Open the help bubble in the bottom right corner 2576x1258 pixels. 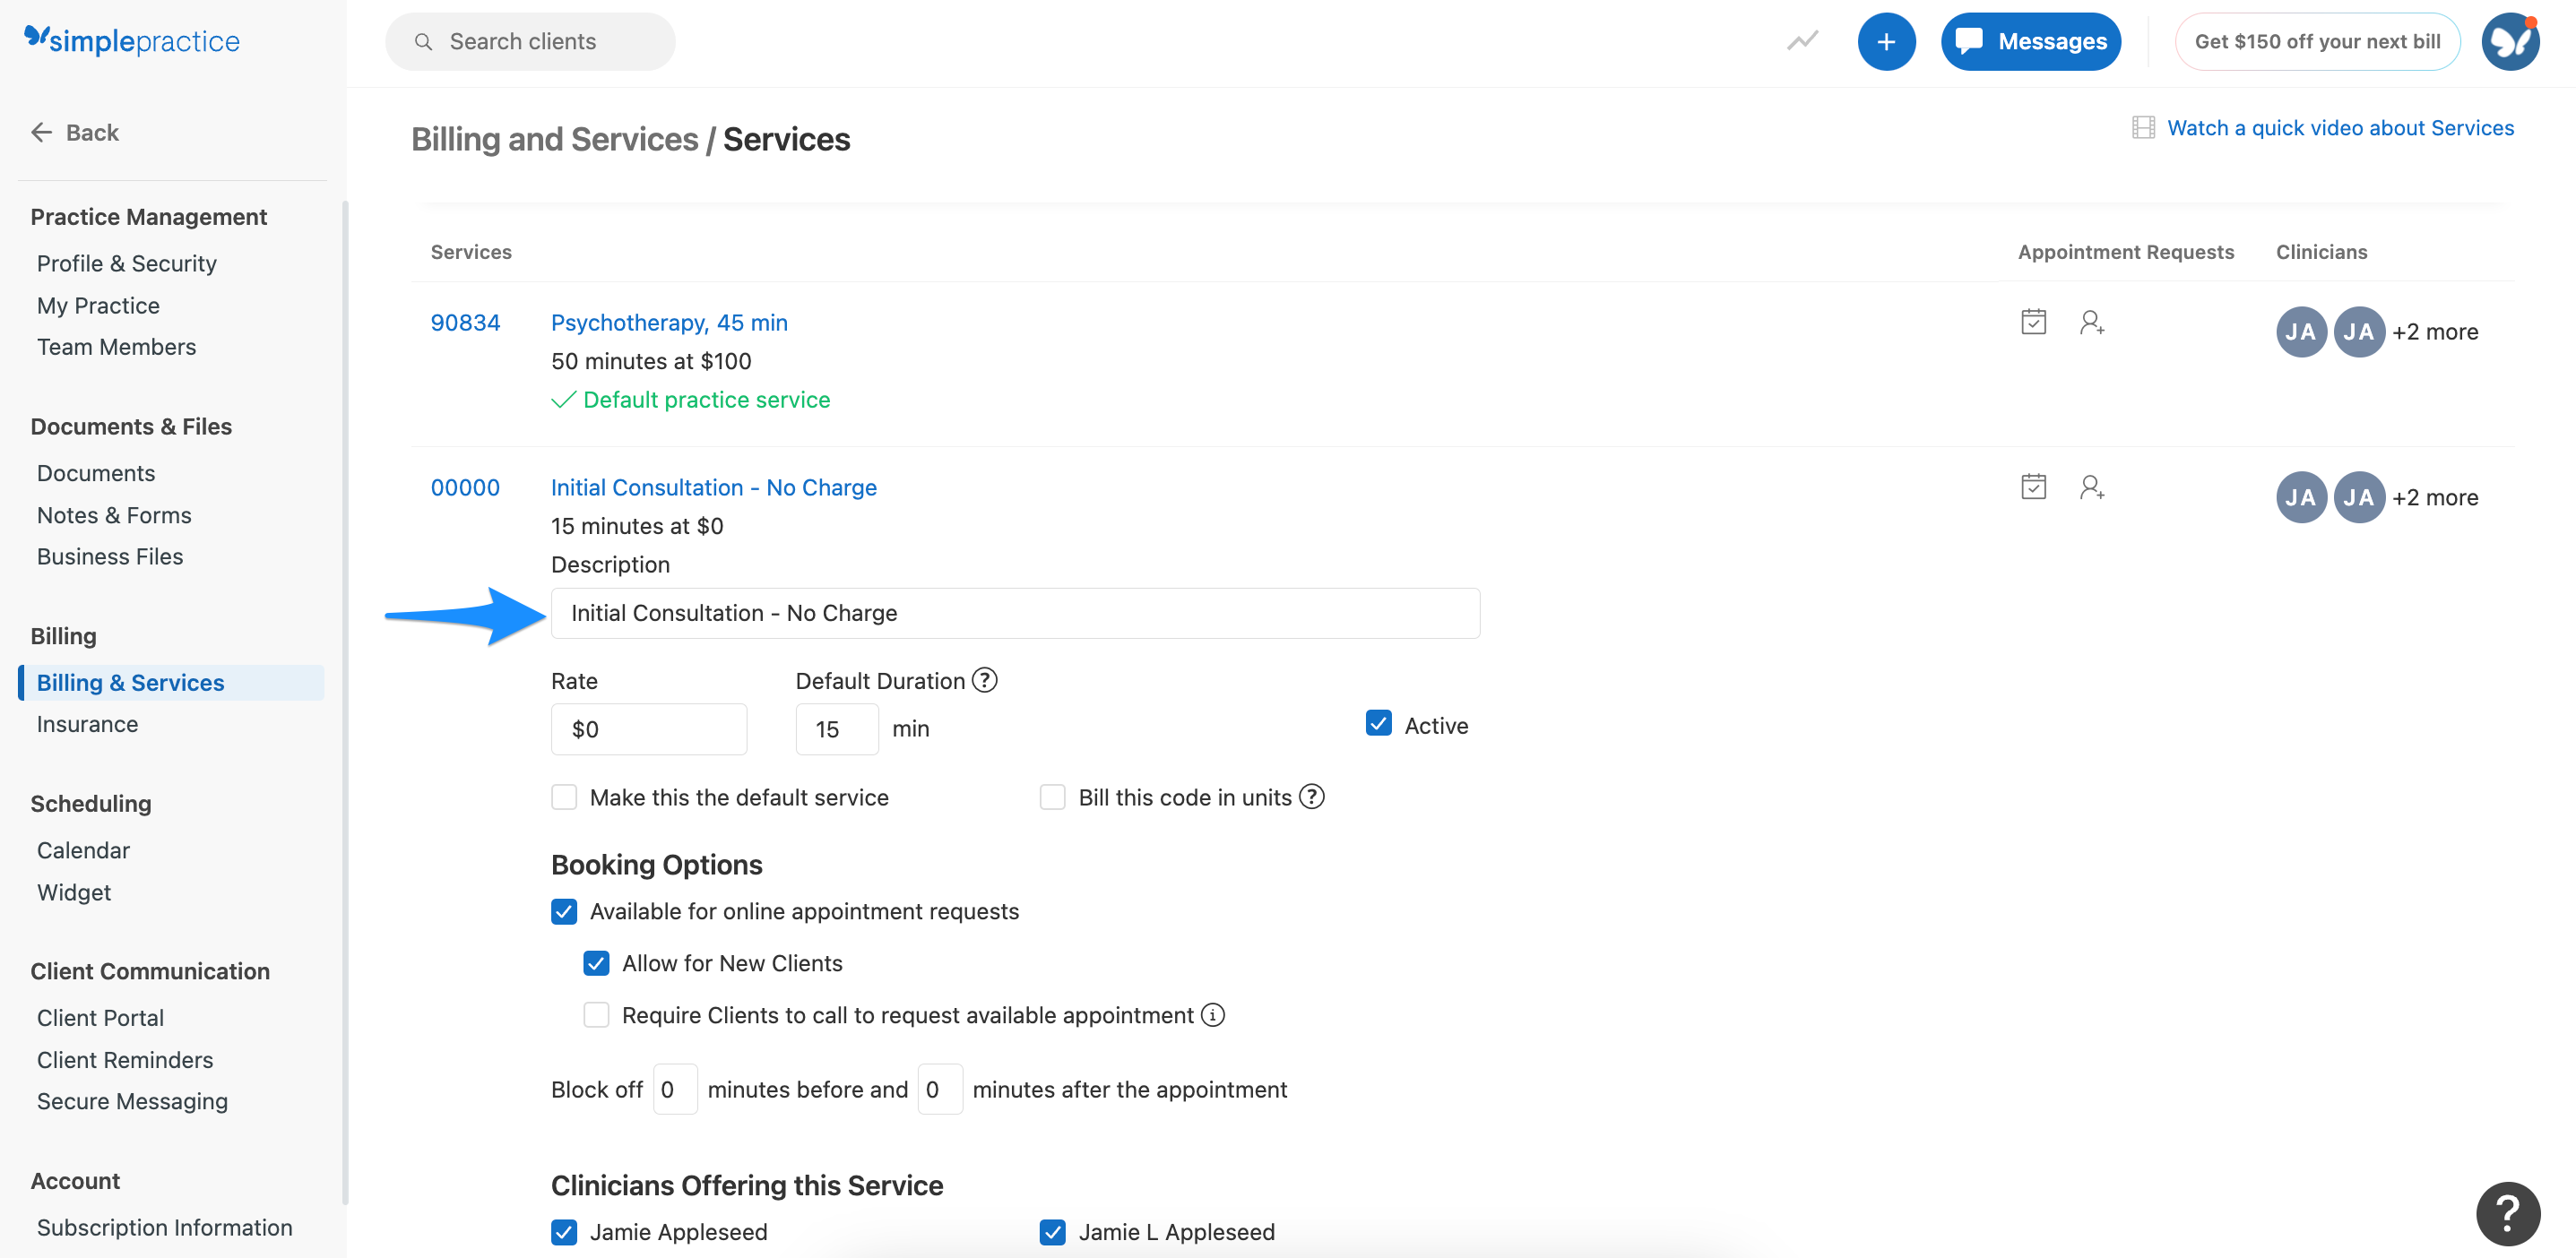(2508, 1213)
